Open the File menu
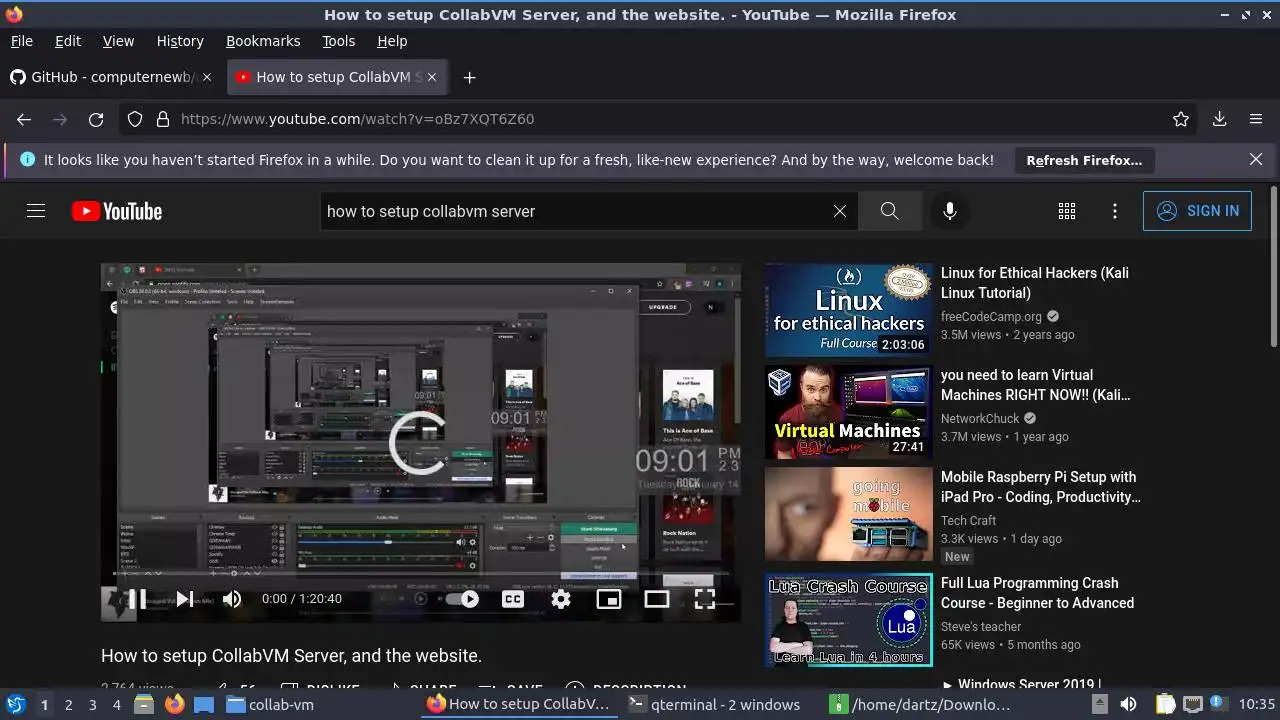The image size is (1280, 720). tap(21, 41)
